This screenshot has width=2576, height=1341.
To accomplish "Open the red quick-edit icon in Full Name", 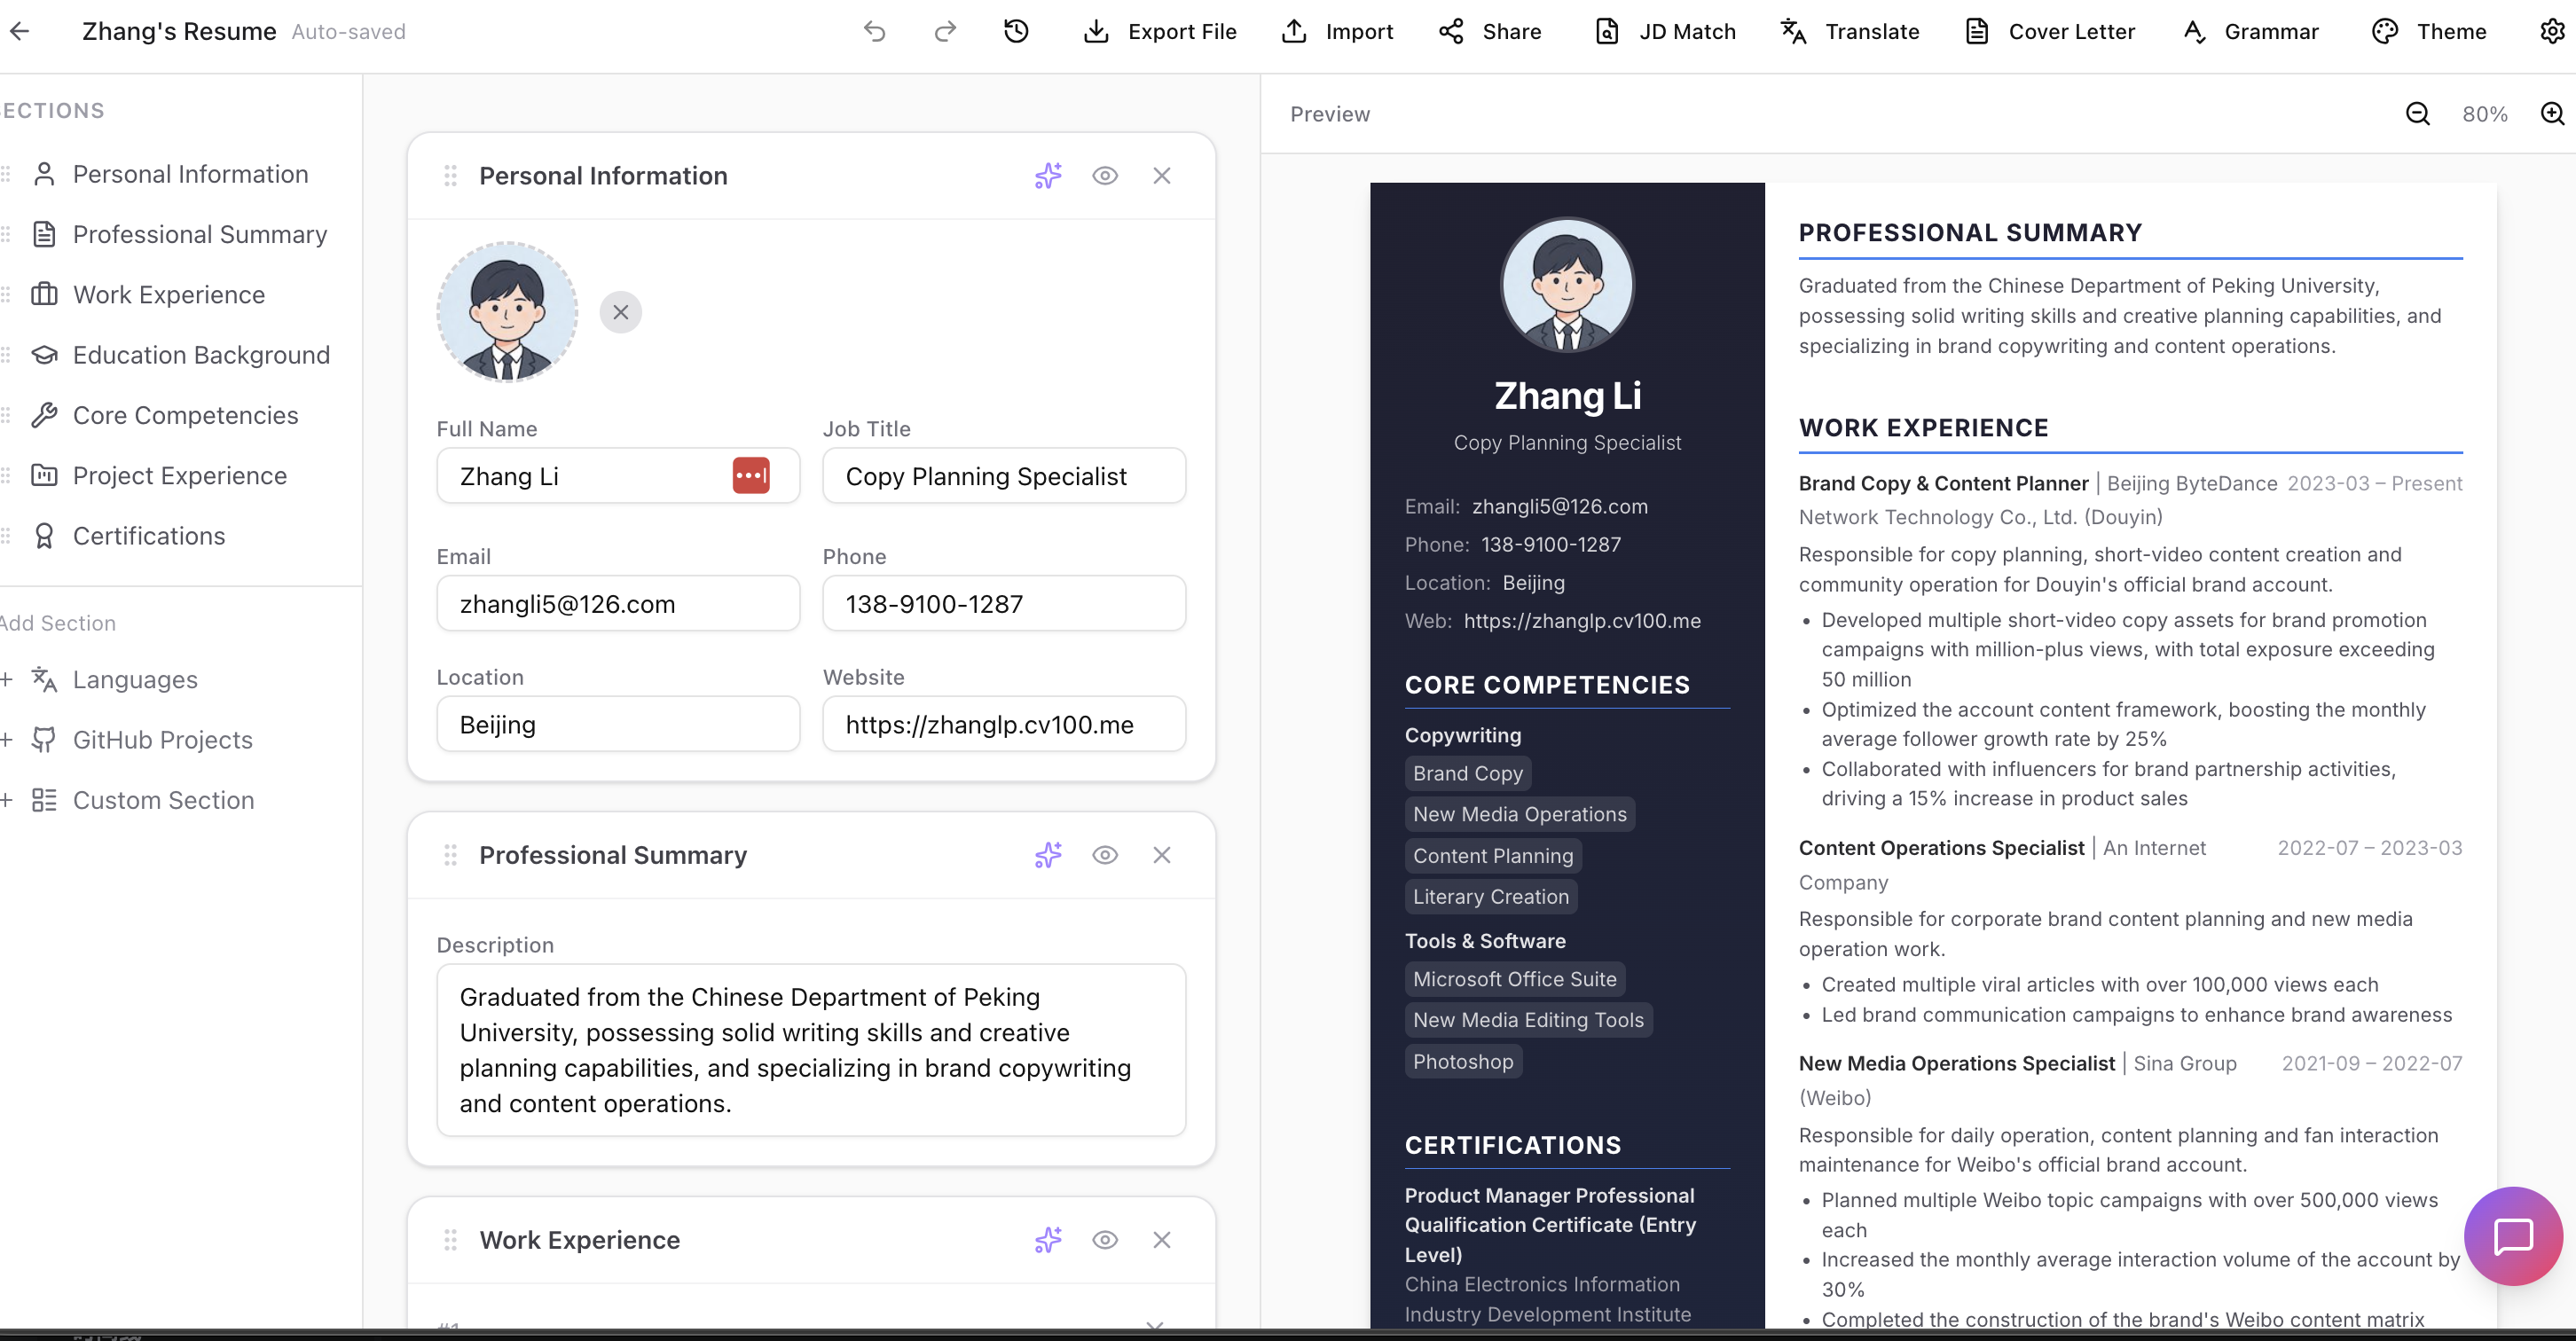I will coord(751,475).
